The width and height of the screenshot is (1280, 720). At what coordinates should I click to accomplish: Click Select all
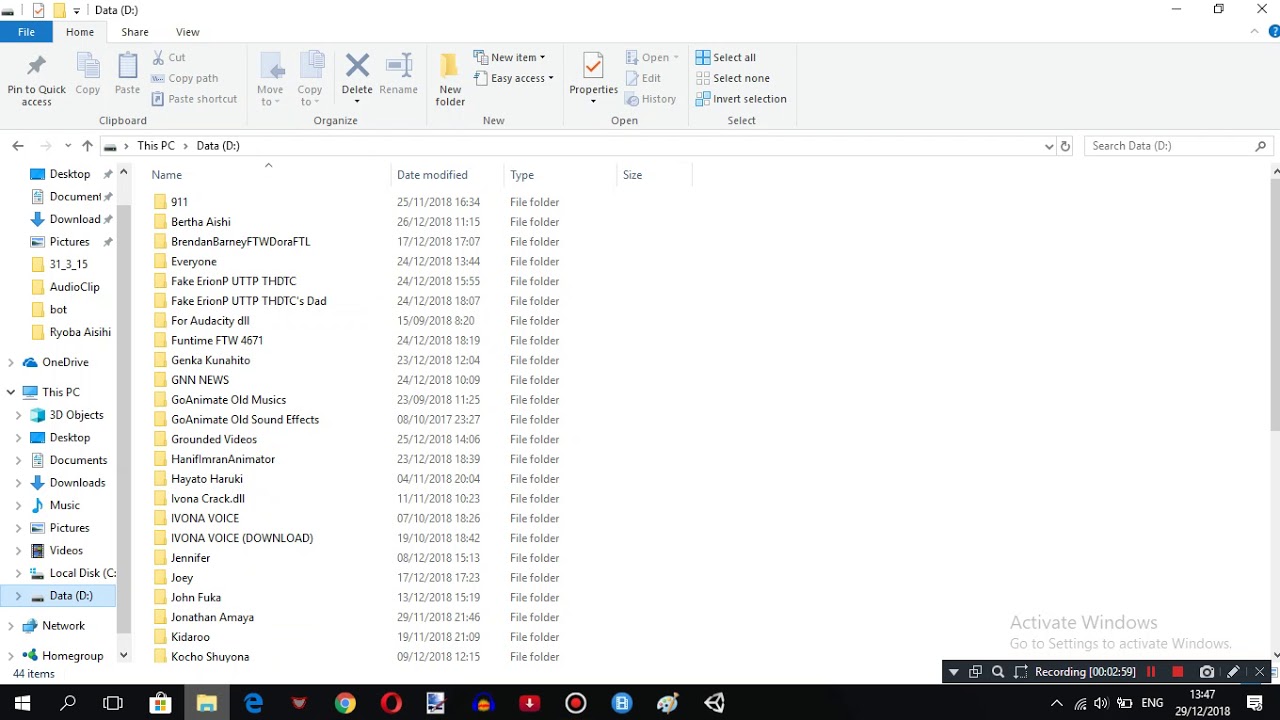[x=726, y=57]
